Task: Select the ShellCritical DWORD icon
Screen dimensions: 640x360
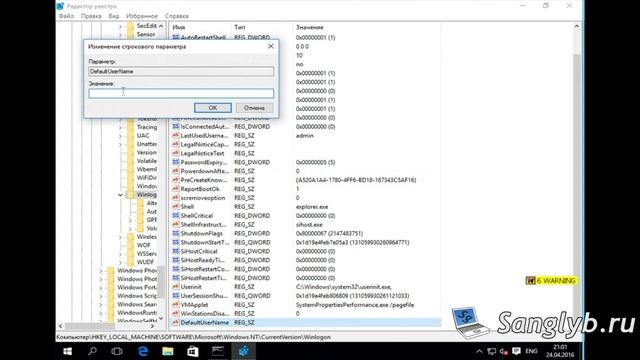Action: (x=176, y=216)
